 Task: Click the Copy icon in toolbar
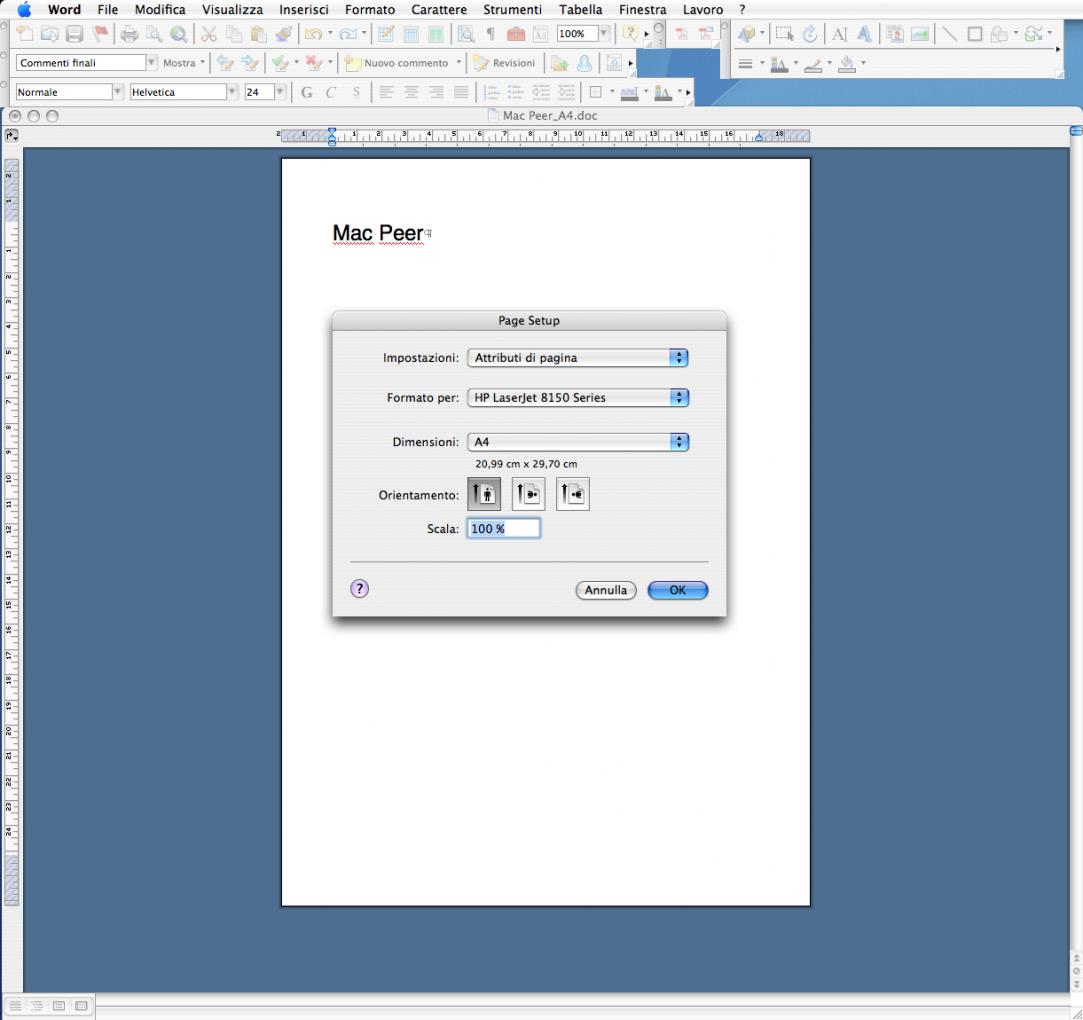coord(234,34)
